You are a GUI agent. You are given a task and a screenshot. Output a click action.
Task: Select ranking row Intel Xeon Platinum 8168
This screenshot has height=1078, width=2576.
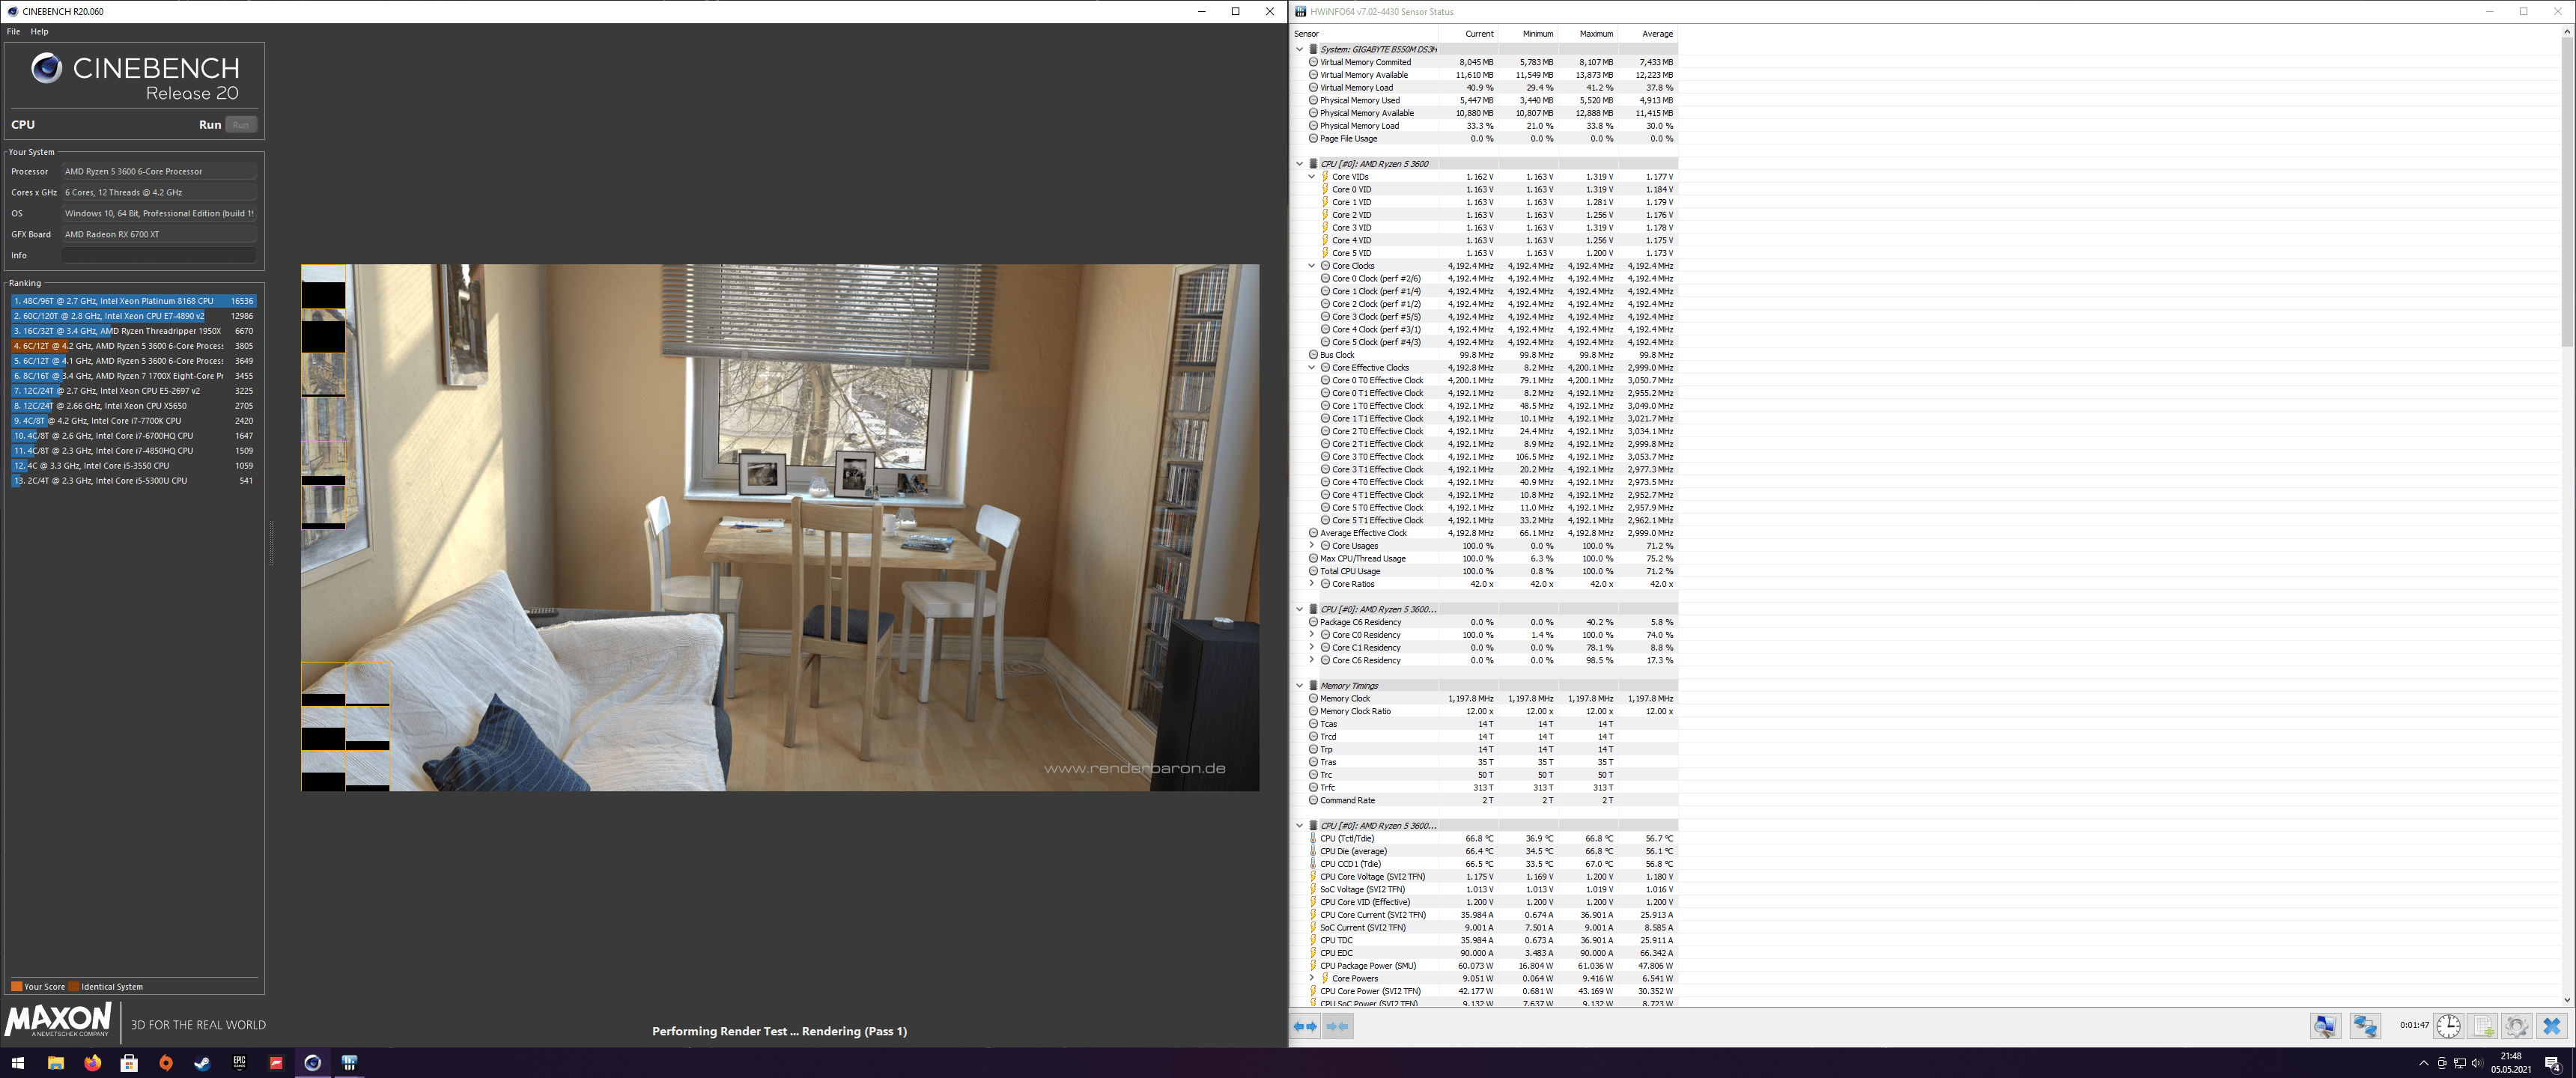134,301
